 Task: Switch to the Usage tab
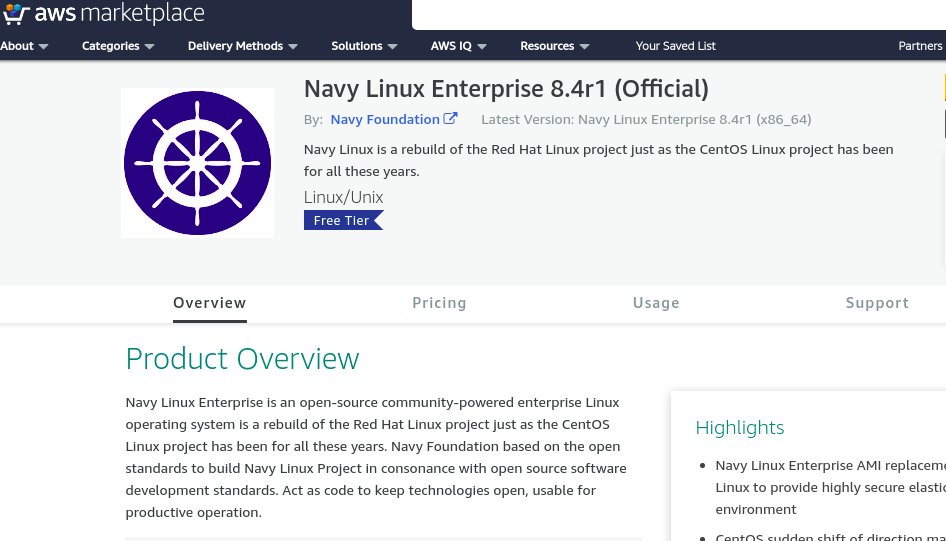click(x=656, y=303)
